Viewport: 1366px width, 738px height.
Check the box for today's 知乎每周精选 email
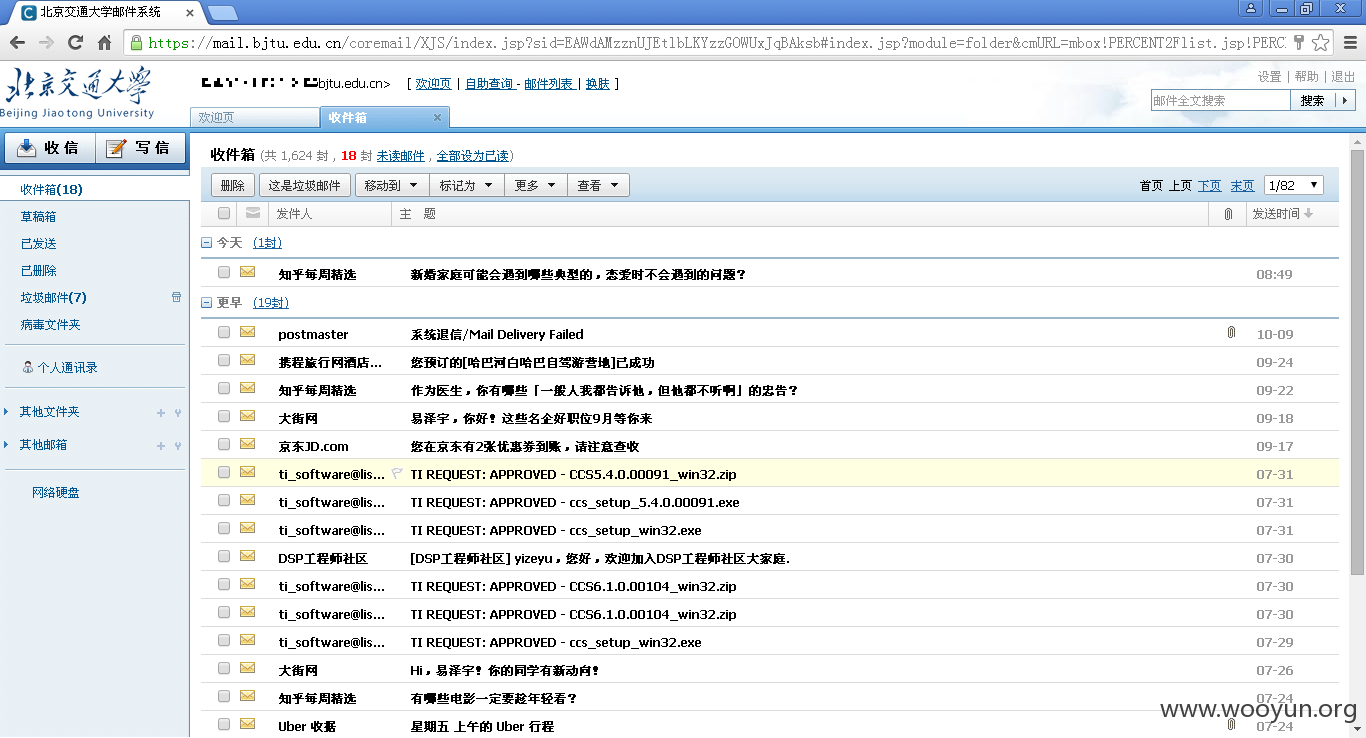[224, 273]
